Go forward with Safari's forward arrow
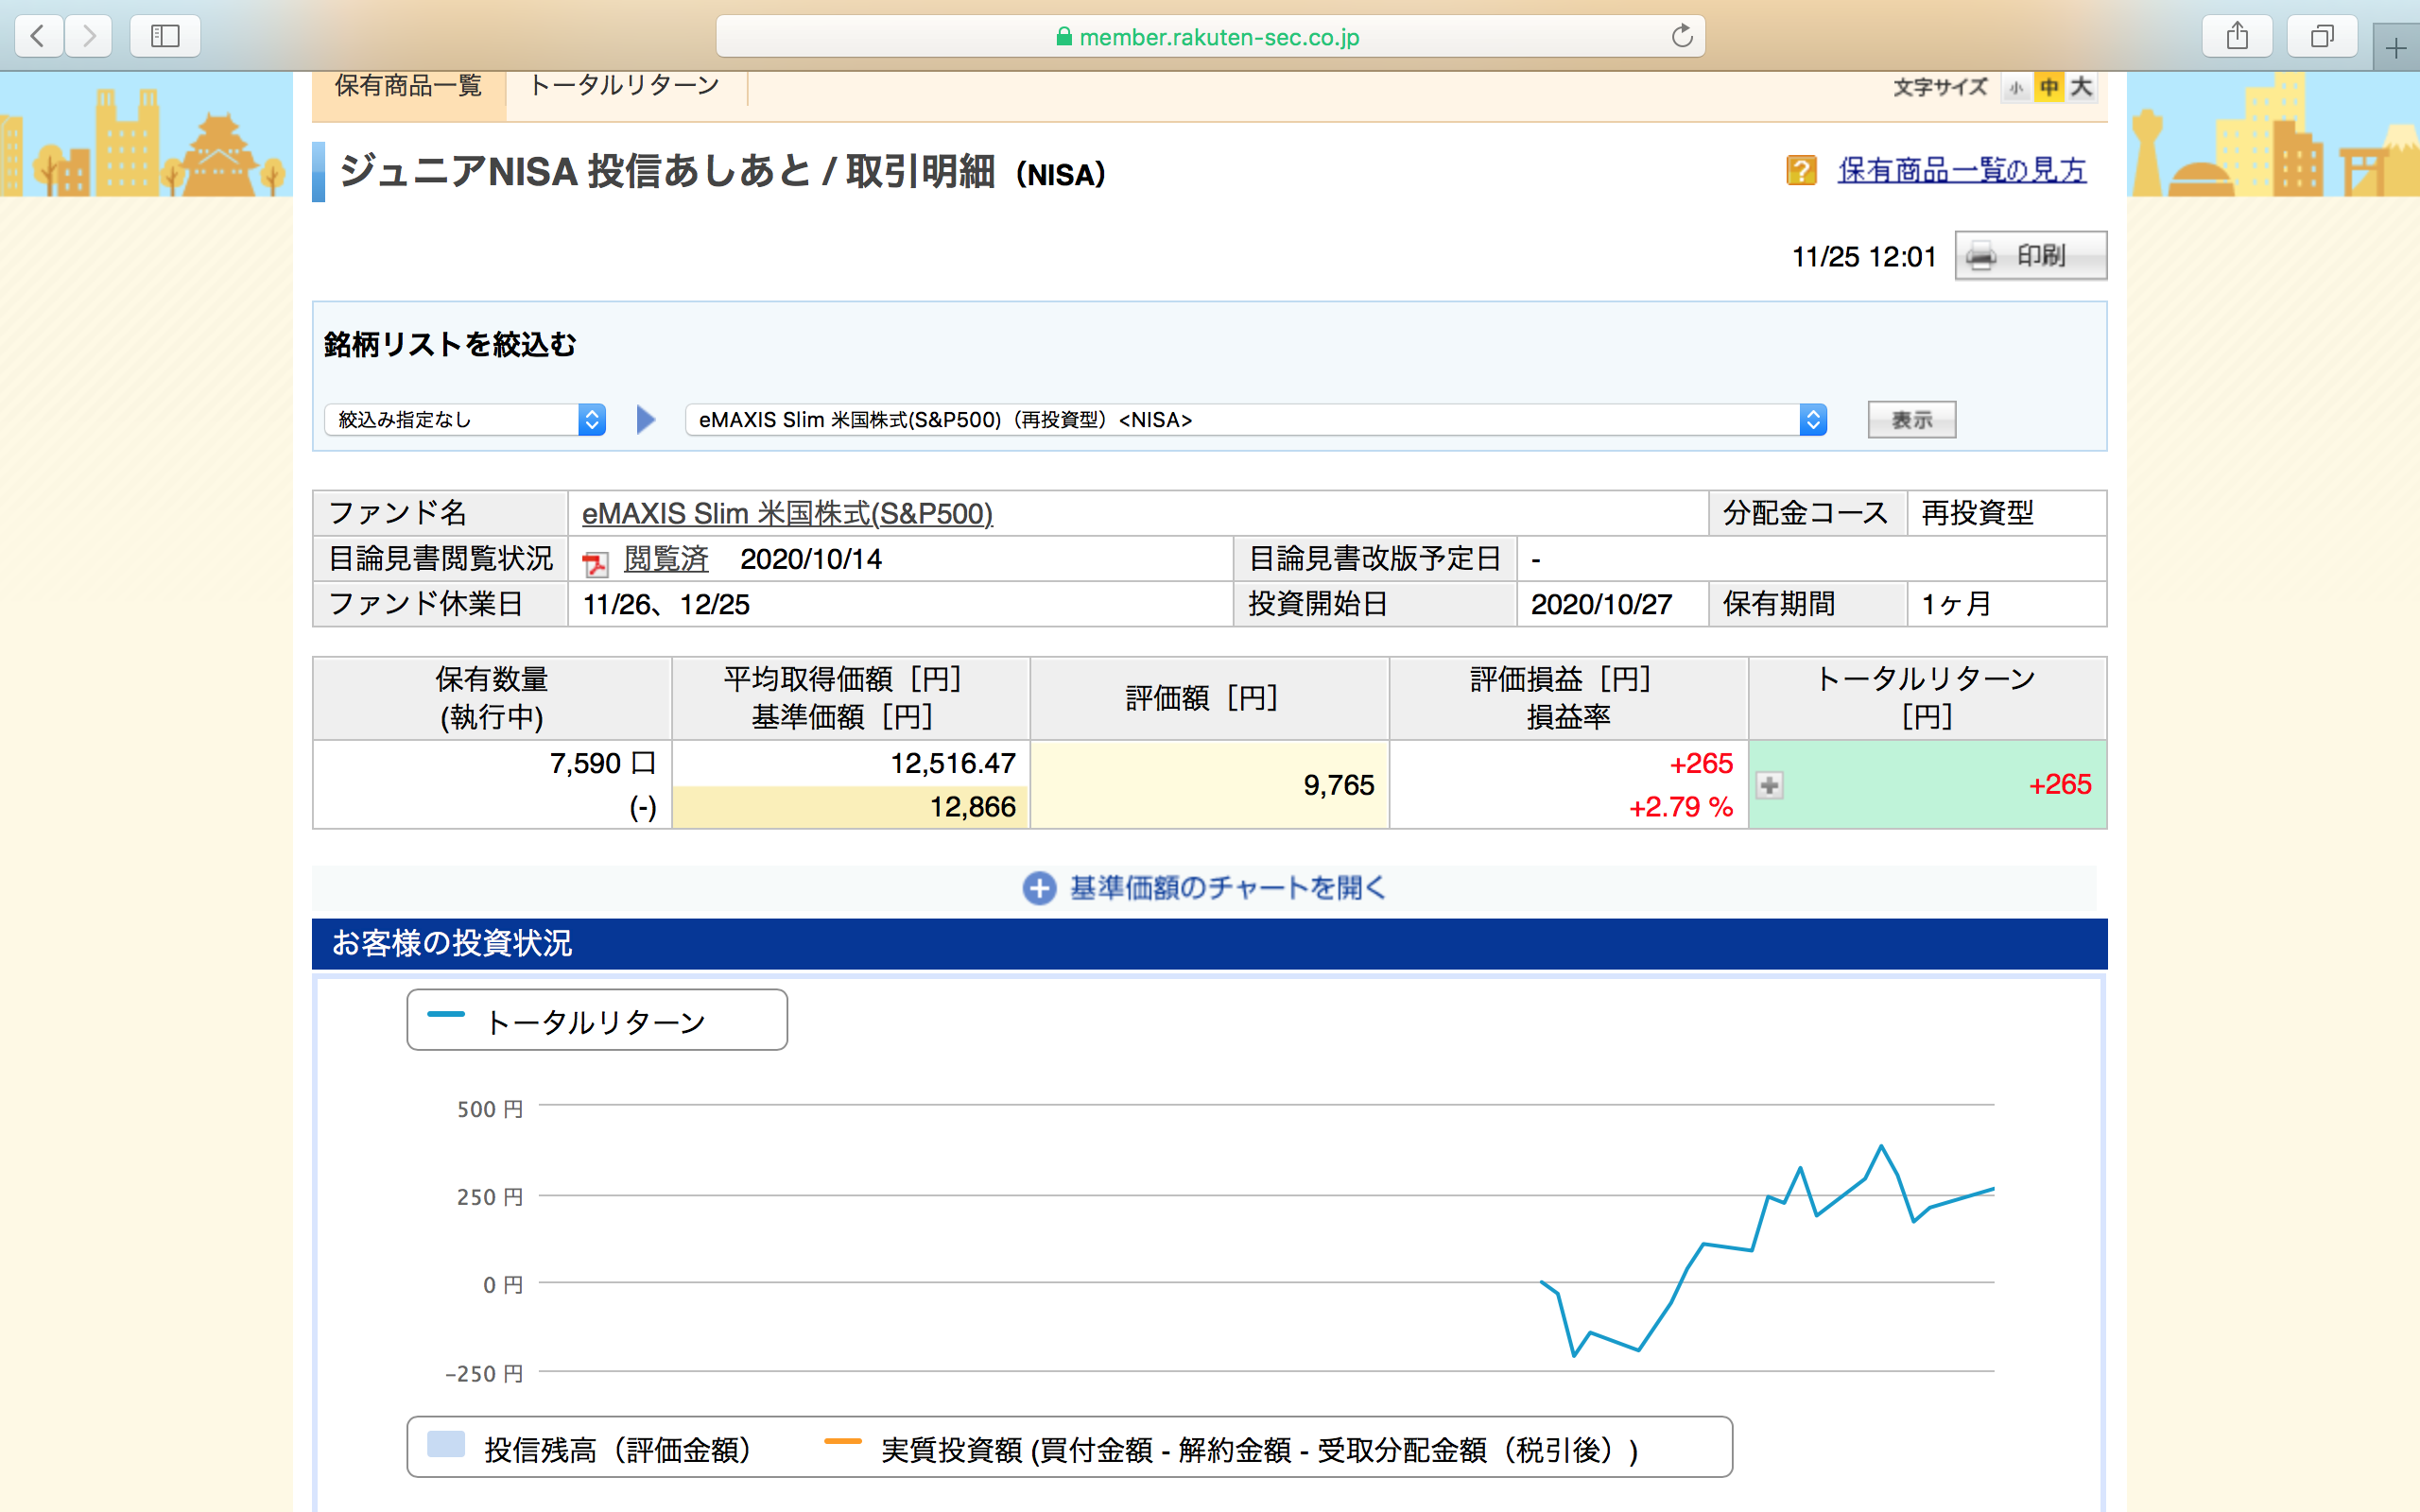Viewport: 2420px width, 1512px height. click(x=89, y=37)
